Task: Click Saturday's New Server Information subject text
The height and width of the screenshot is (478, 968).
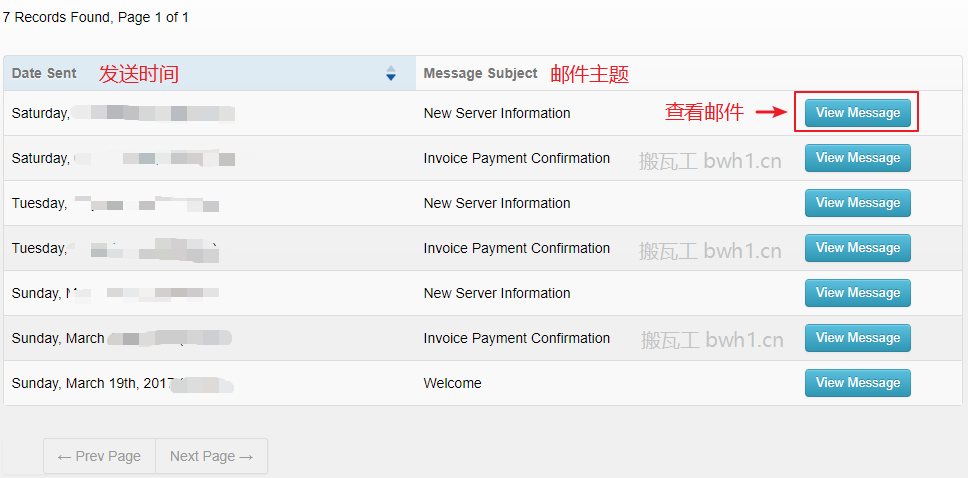Action: (x=496, y=113)
